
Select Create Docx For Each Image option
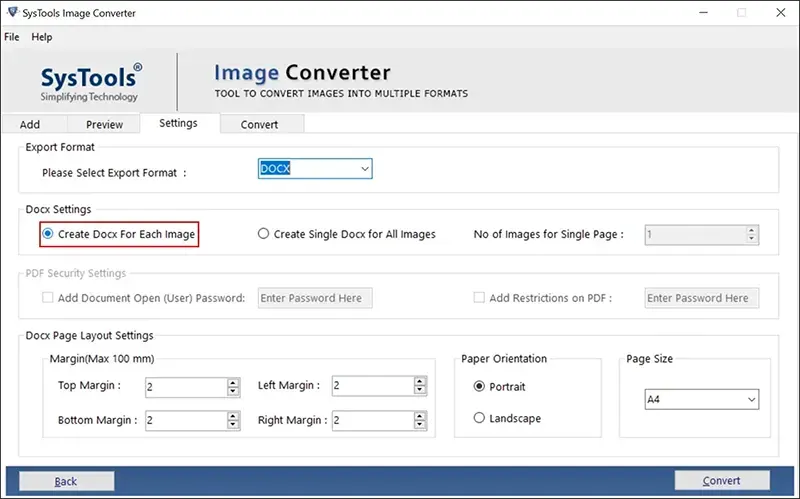click(x=48, y=234)
